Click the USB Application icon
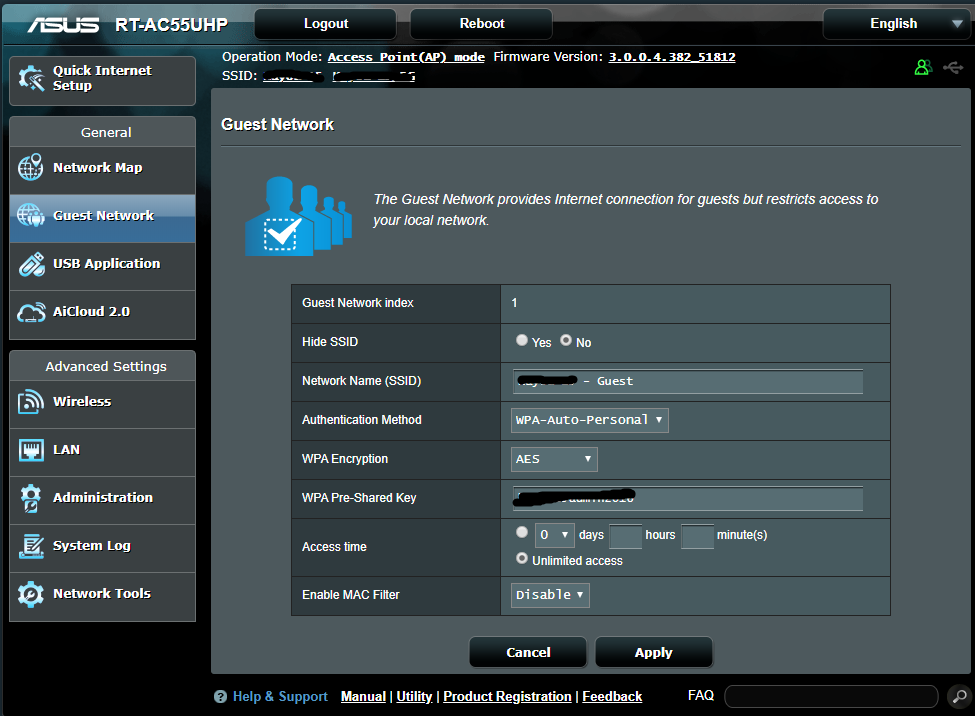Screen dimensions: 975x716 coord(31,264)
